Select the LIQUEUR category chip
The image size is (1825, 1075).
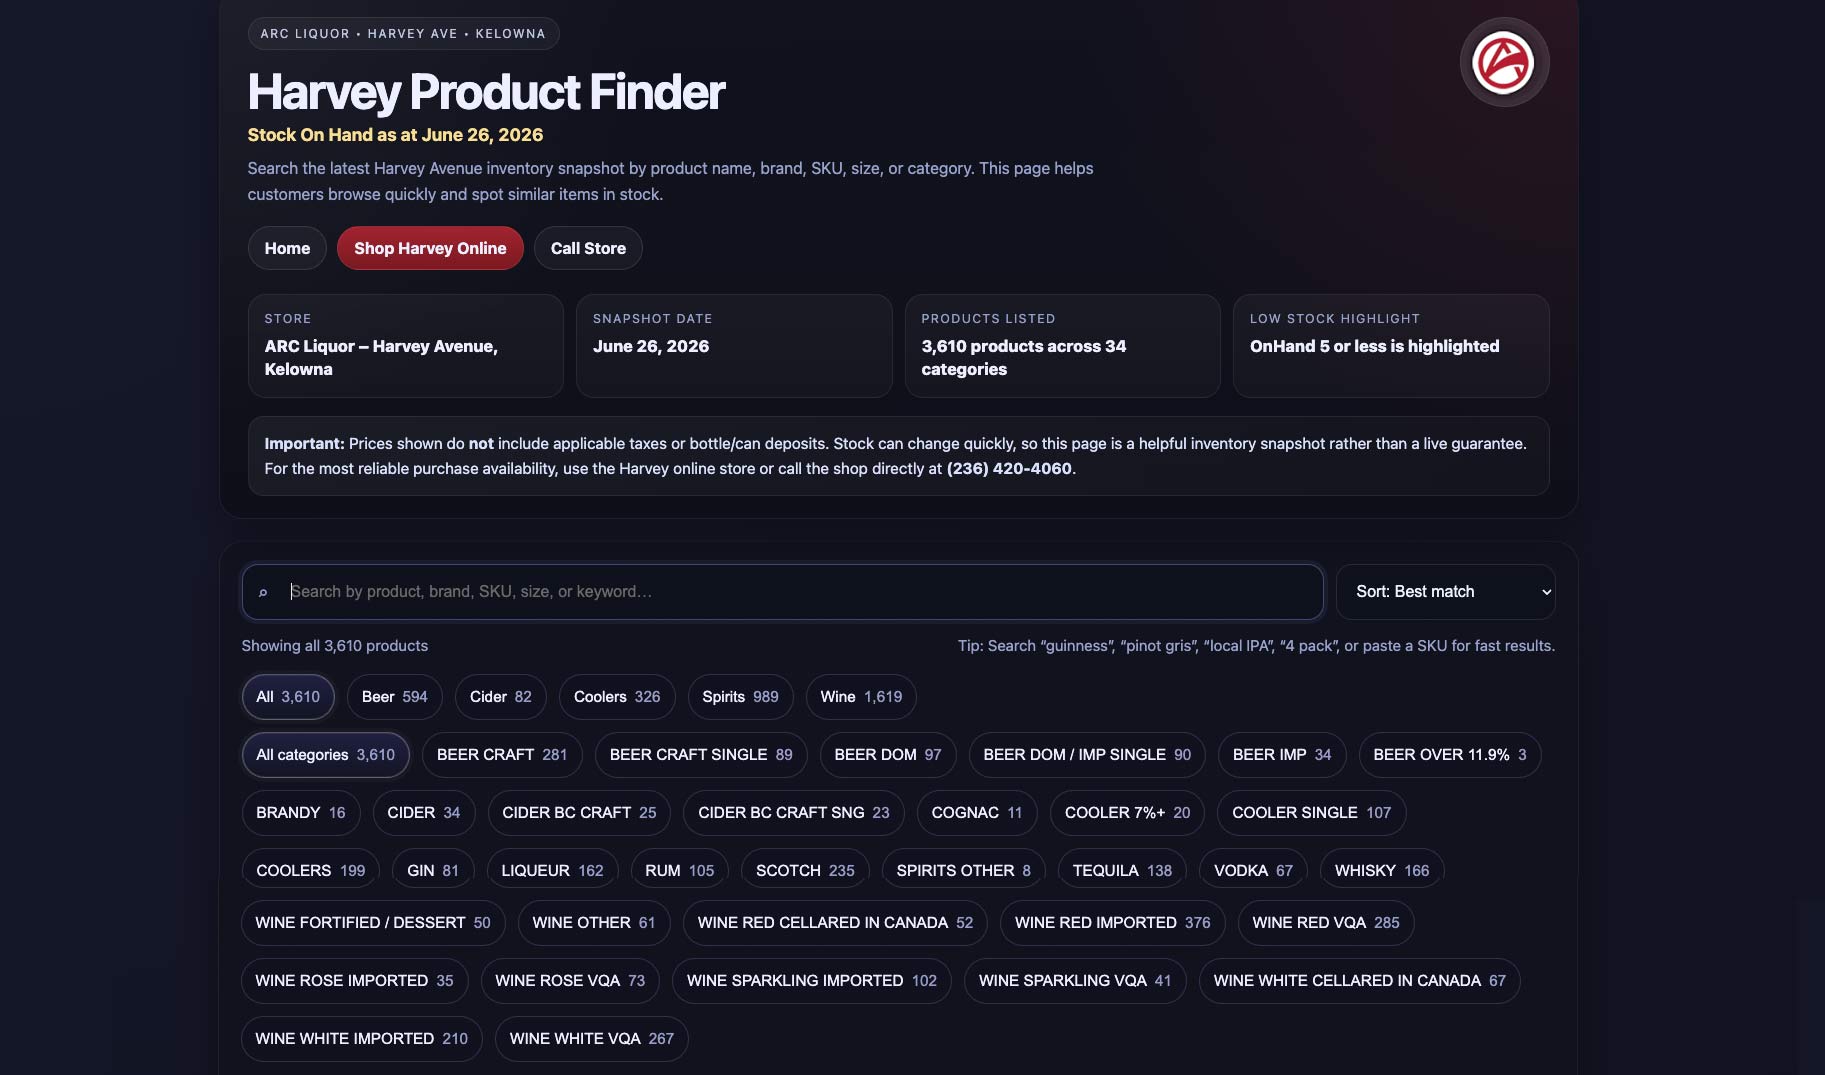(553, 868)
